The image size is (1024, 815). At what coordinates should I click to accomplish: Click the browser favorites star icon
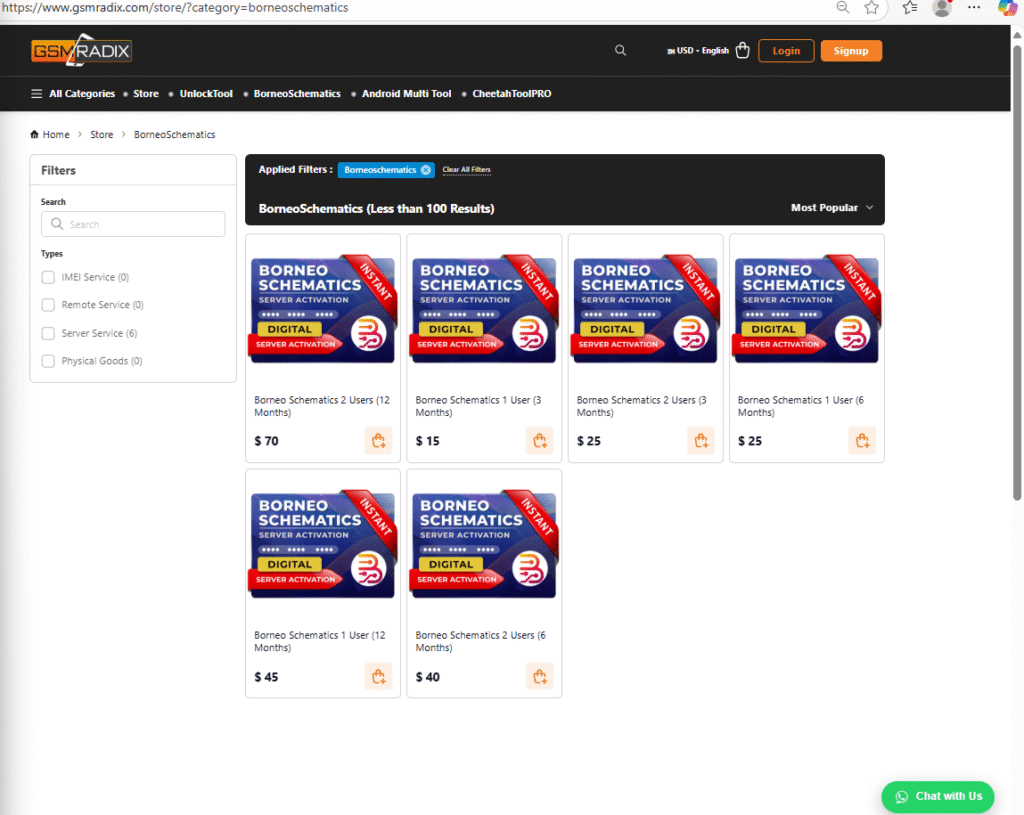point(871,8)
